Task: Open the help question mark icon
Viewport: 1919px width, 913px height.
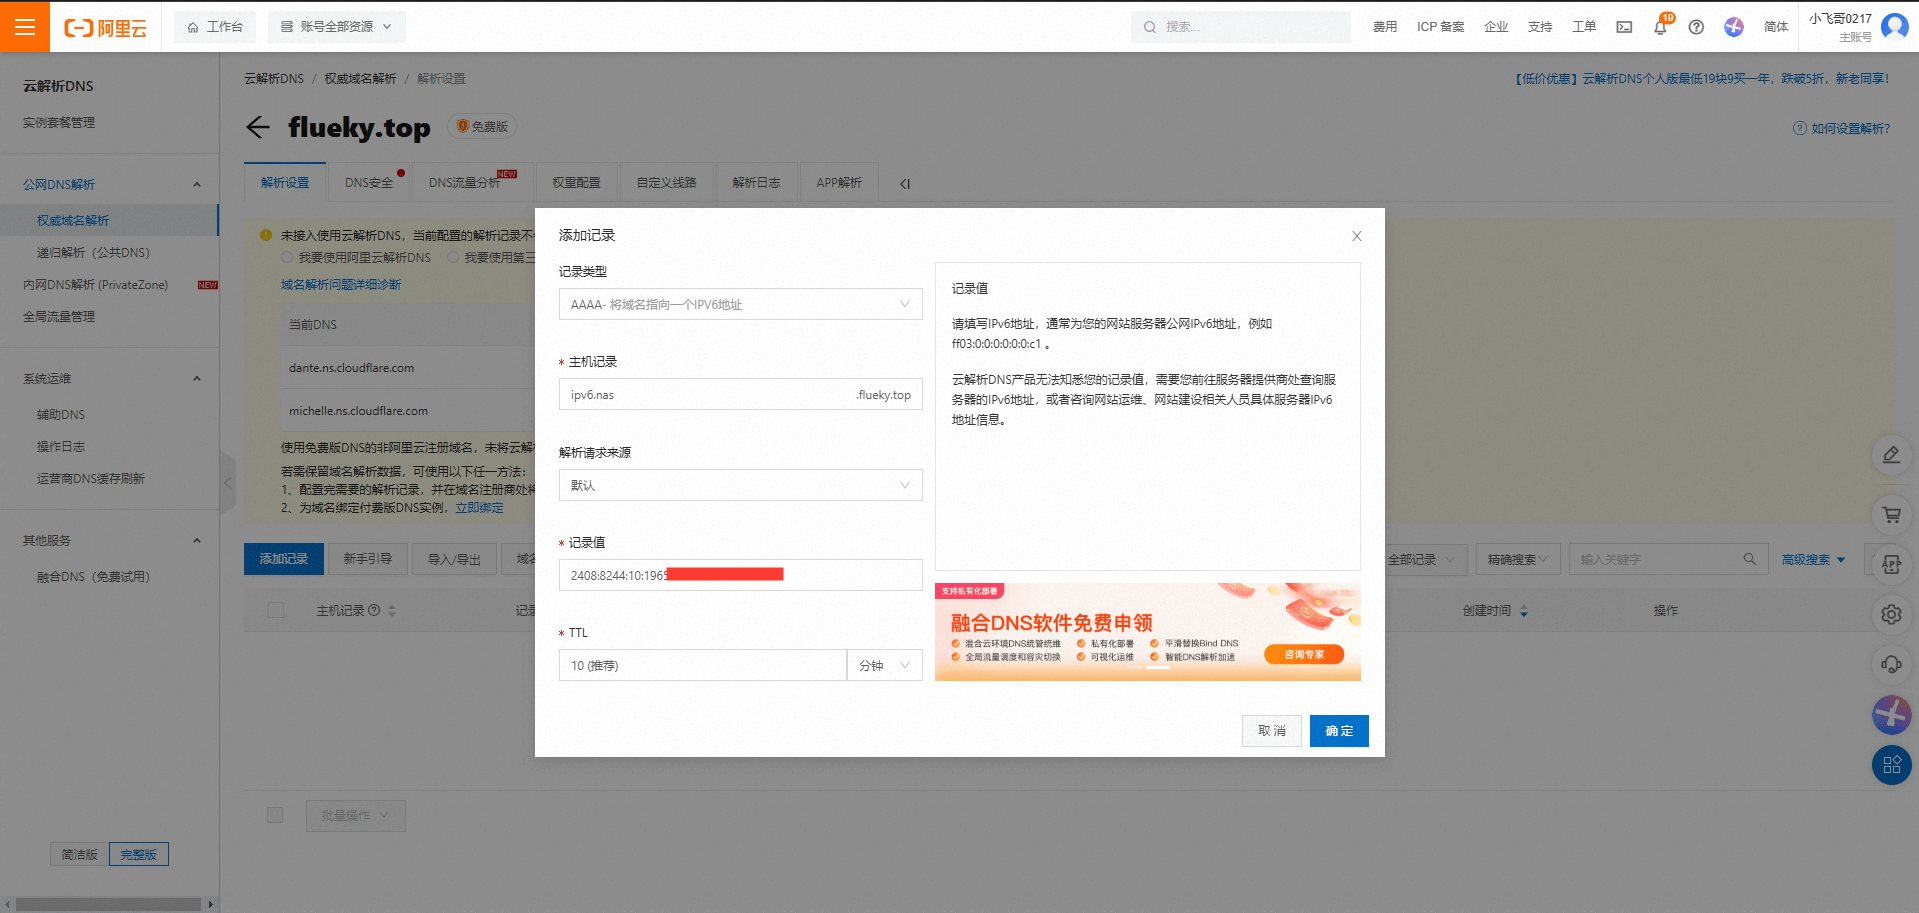Action: pos(1696,27)
